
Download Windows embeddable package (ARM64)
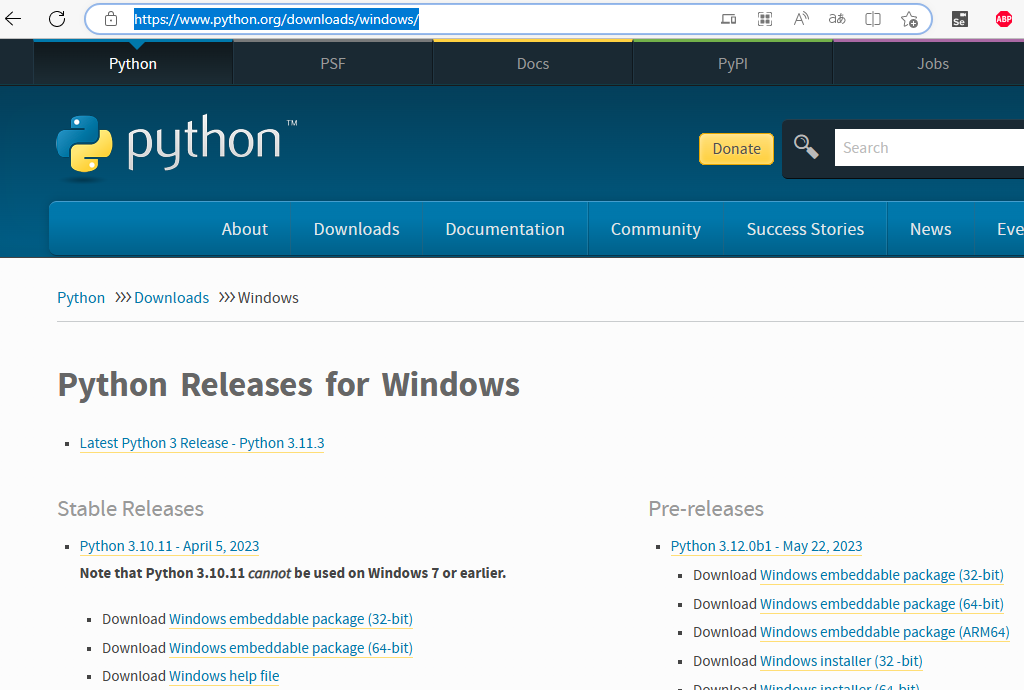click(884, 633)
